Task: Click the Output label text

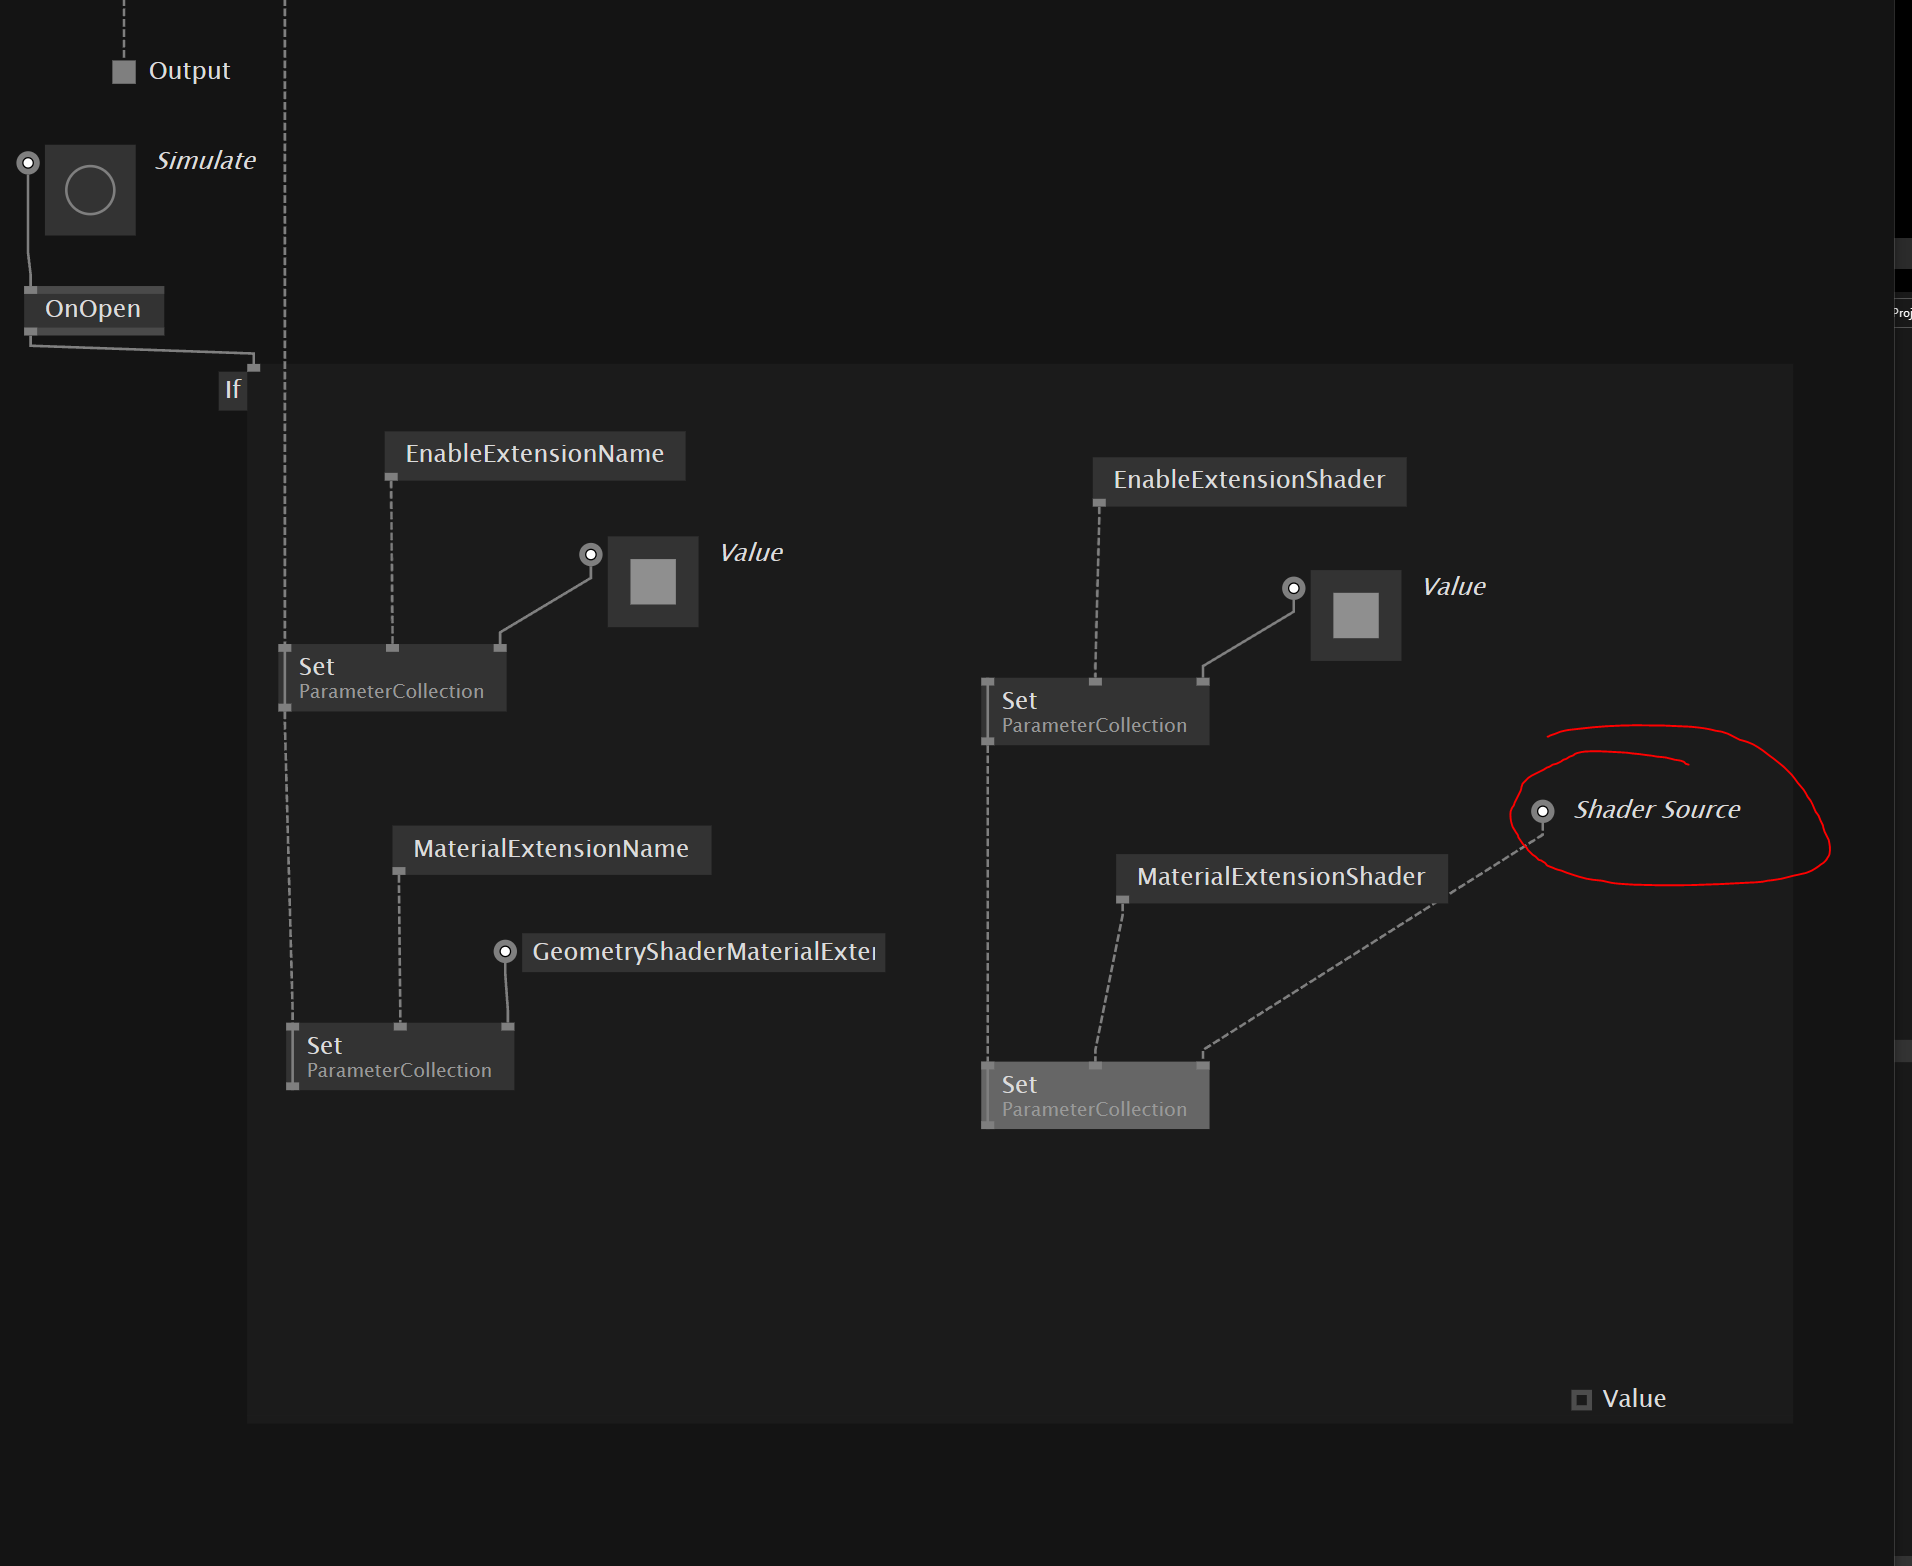Action: tap(189, 71)
